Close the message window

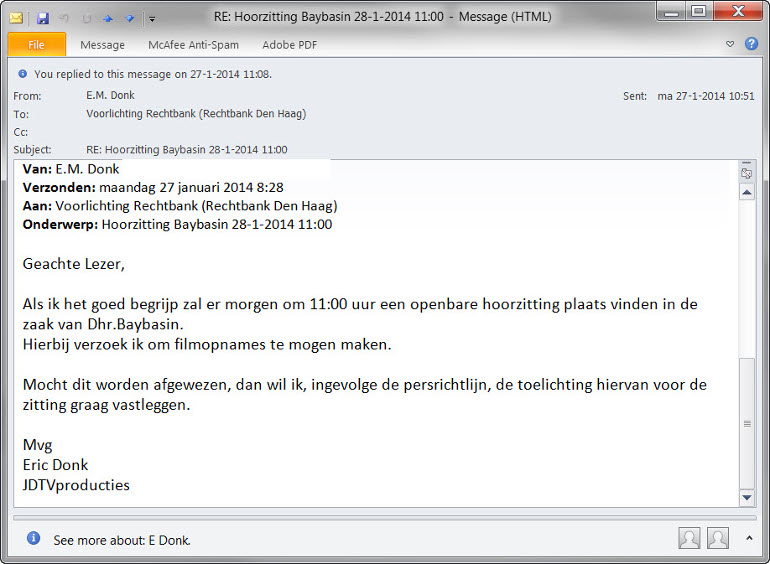(738, 11)
